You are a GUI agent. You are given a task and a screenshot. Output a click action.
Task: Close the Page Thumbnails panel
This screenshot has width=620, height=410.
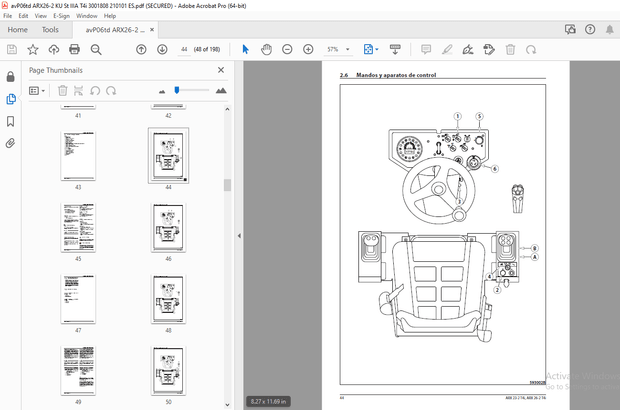click(x=221, y=70)
